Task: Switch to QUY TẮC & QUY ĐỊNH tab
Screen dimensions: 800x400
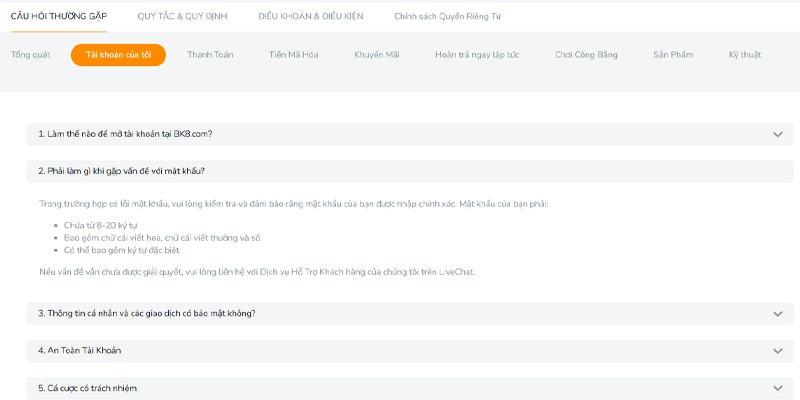Action: click(182, 16)
